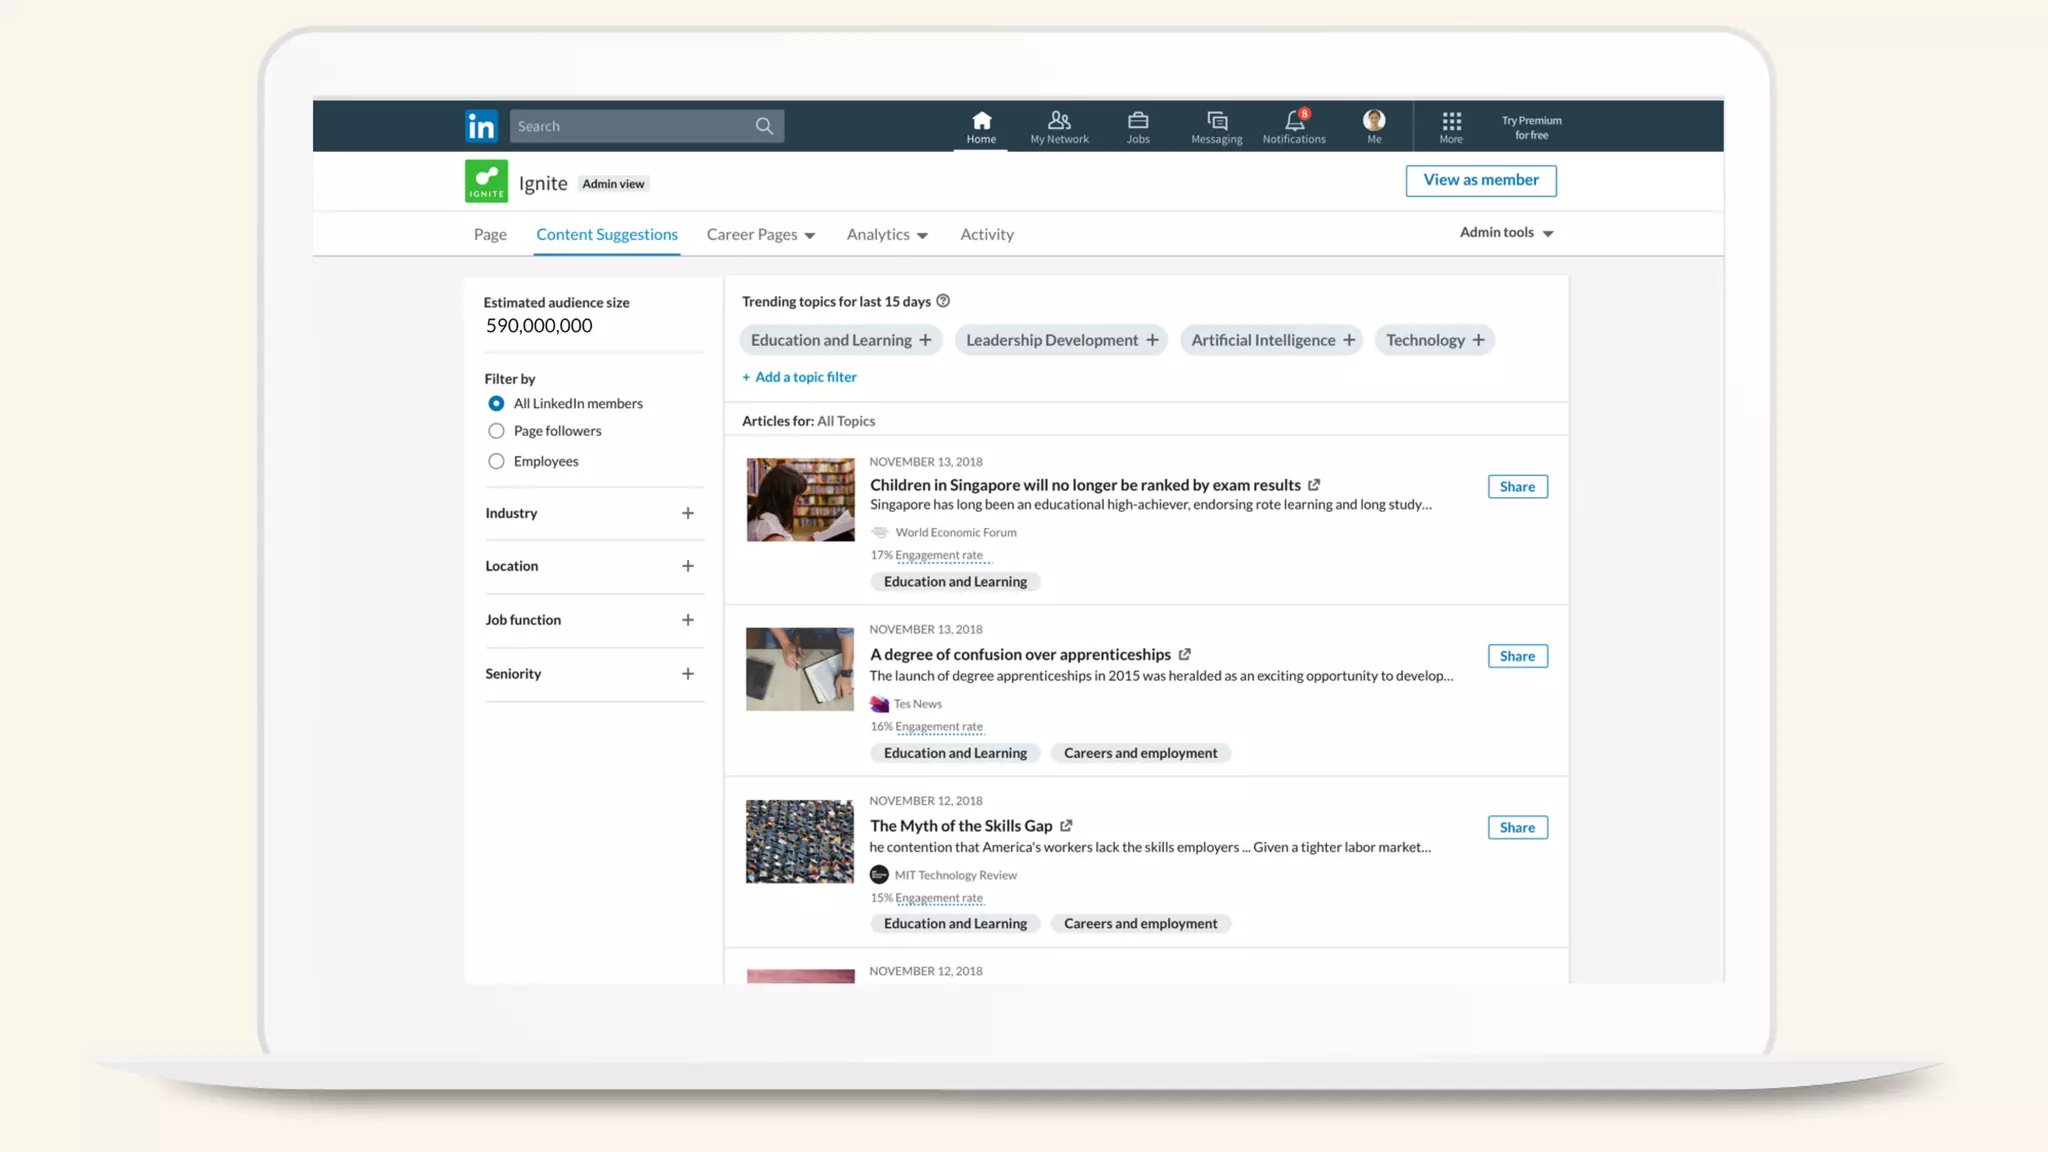2048x1152 pixels.
Task: Switch to the Page tab
Action: click(x=490, y=235)
